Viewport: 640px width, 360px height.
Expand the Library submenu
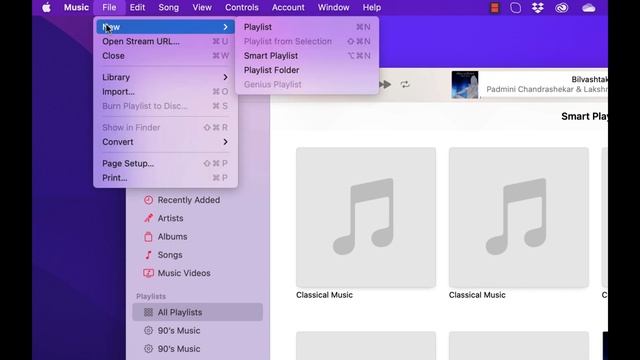tap(165, 77)
